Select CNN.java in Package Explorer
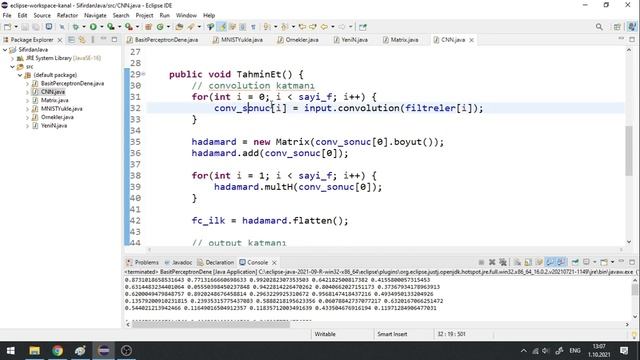 (x=53, y=92)
